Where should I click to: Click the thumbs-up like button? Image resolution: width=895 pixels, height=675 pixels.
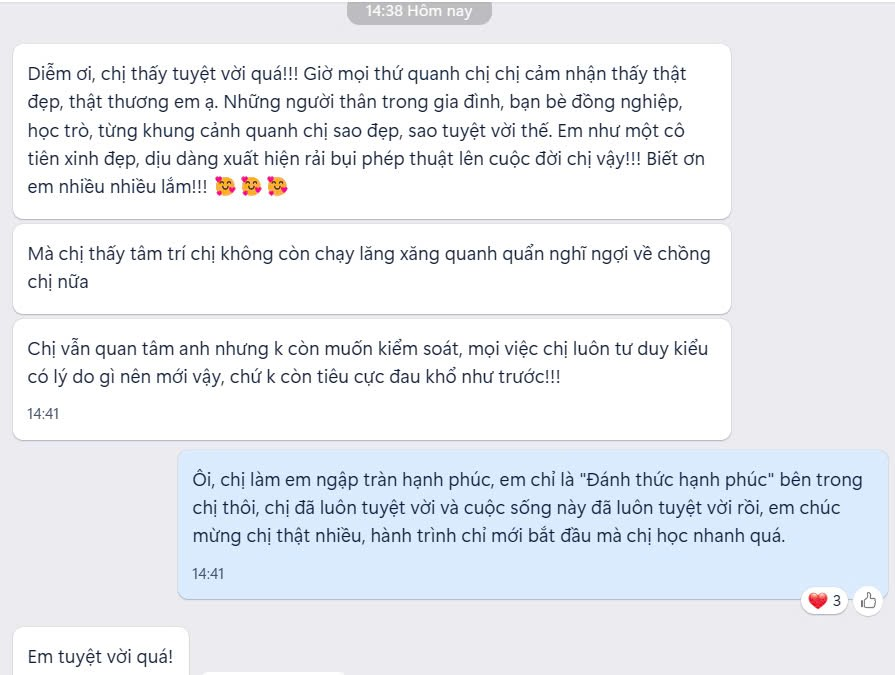click(x=868, y=601)
